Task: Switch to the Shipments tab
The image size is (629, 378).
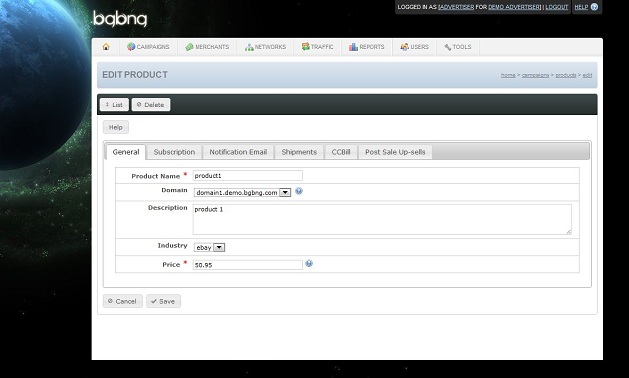Action: pos(299,152)
